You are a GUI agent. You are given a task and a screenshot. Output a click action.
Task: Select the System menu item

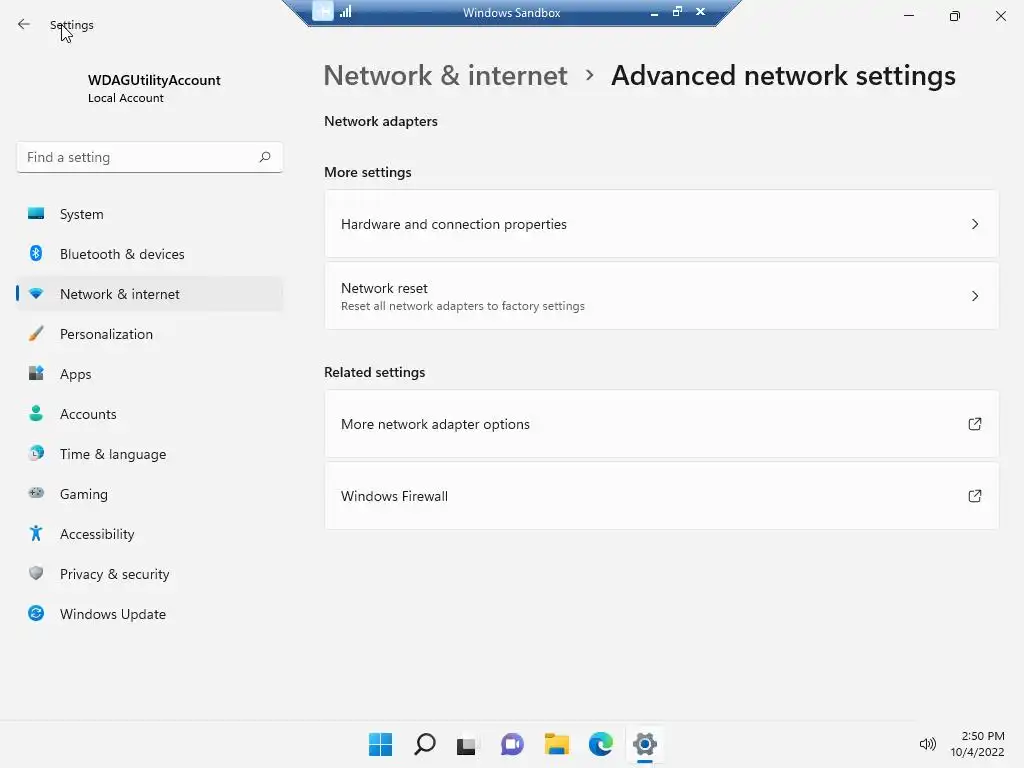(81, 214)
